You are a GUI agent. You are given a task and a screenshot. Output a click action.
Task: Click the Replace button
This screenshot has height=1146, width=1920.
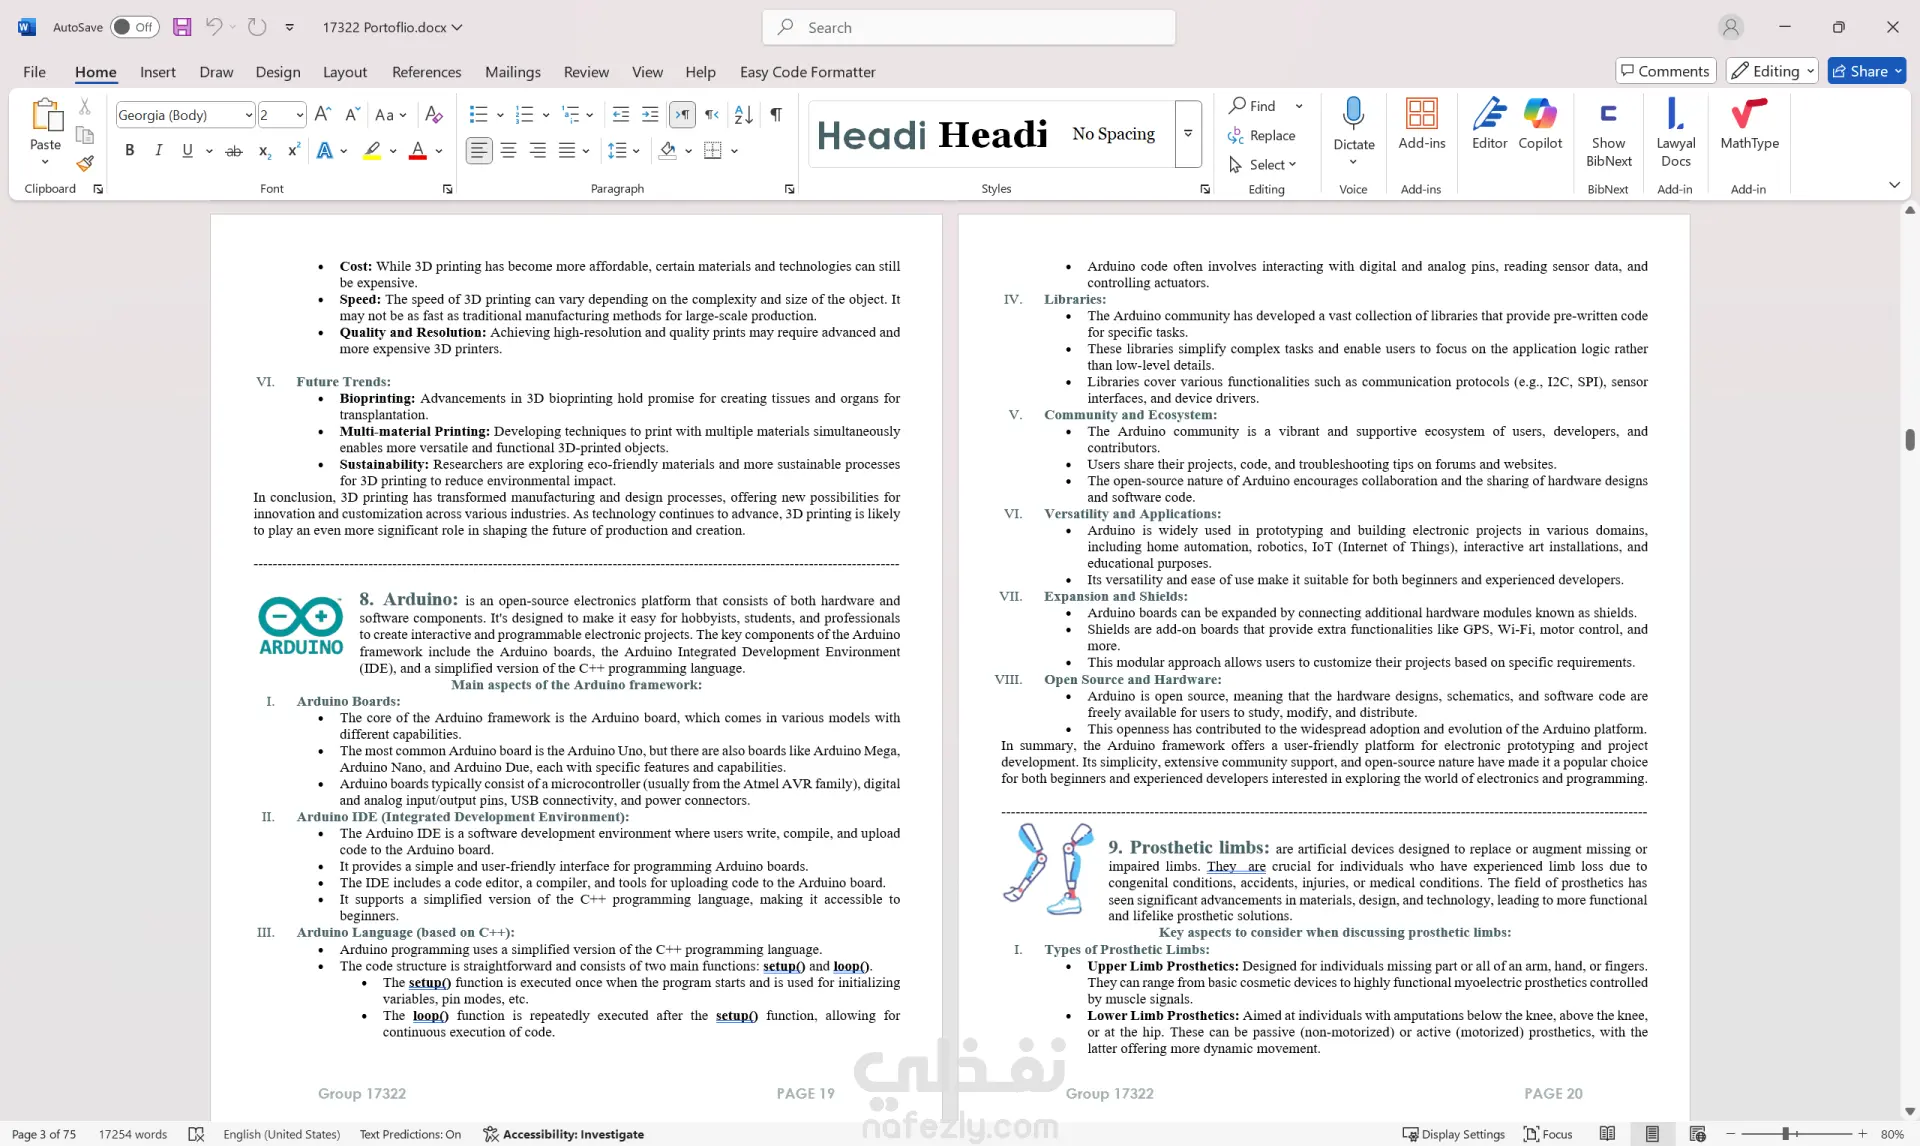1262,135
